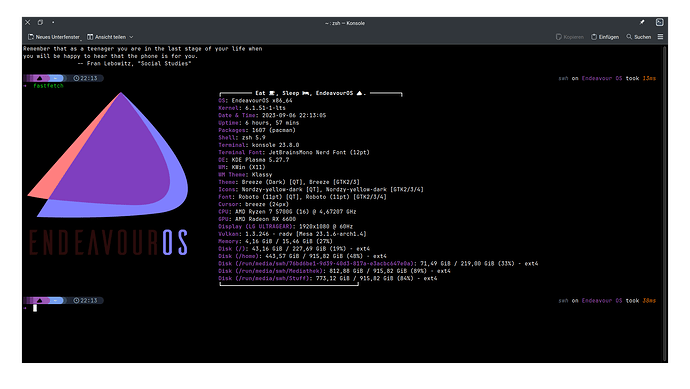
Task: Click the 'Memory: 4,16 GiB / 15,46 GiB' line
Action: click(x=275, y=241)
